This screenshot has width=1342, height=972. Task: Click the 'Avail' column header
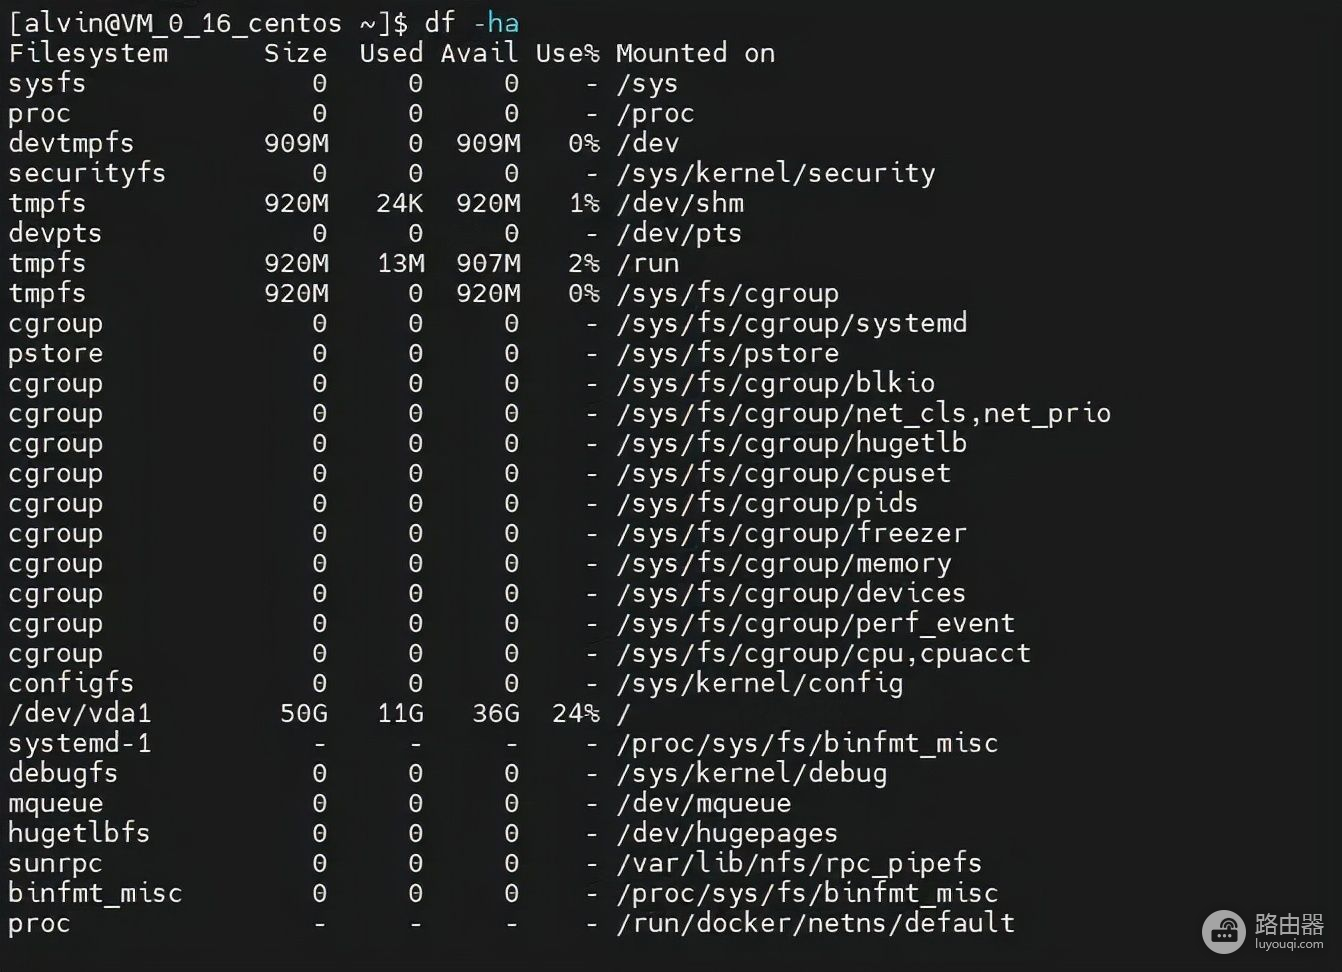[x=479, y=53]
